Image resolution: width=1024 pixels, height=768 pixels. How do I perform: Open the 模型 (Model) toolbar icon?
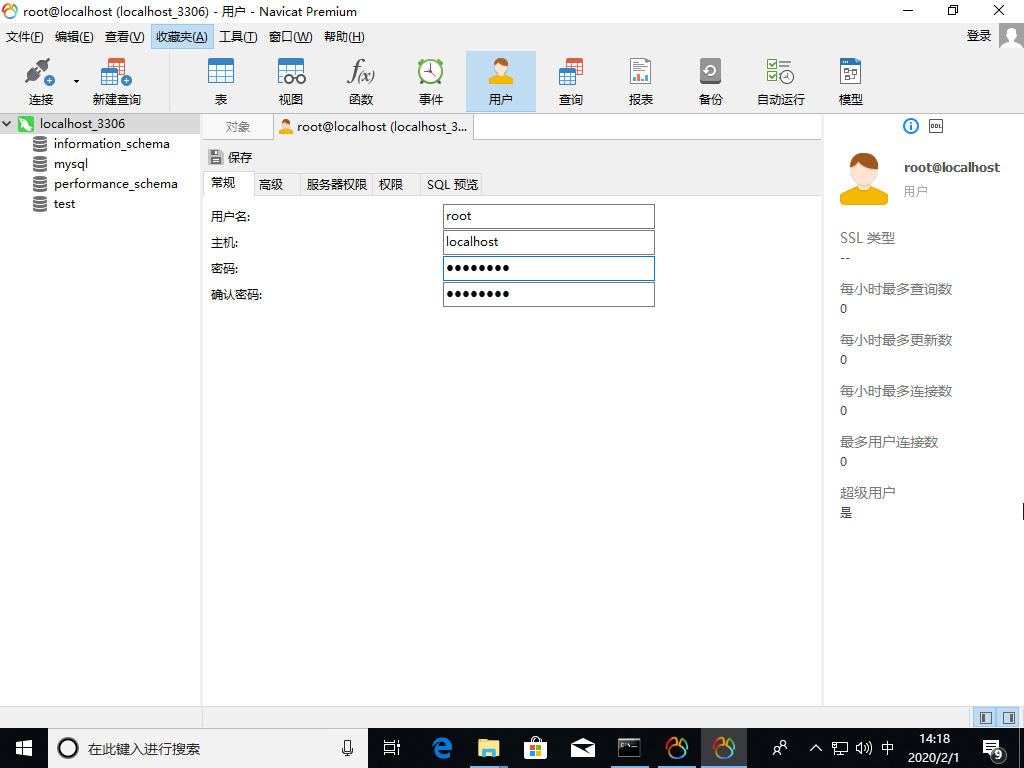[850, 82]
